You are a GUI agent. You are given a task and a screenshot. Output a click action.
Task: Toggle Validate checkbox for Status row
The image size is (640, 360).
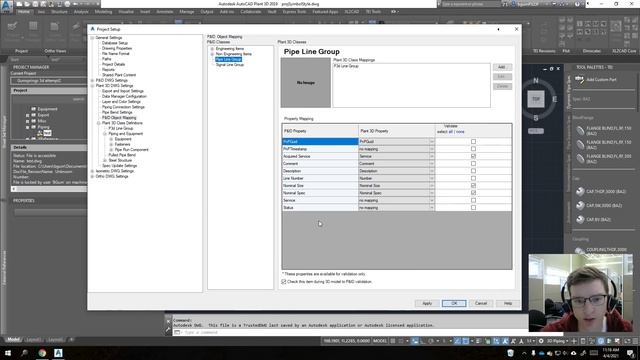tap(473, 208)
